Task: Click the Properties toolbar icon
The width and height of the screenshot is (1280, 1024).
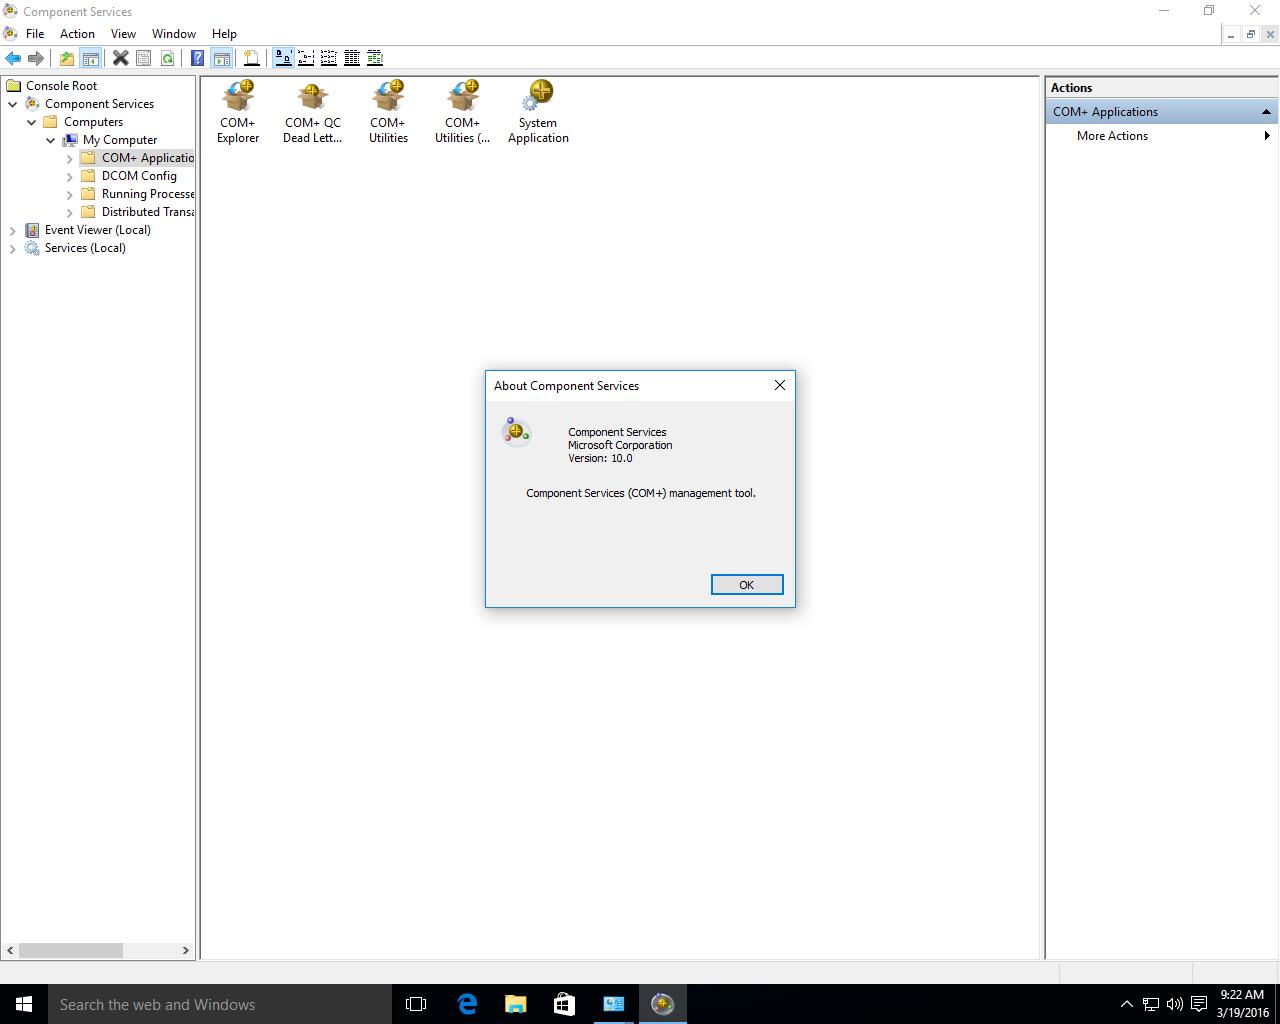Action: click(144, 58)
